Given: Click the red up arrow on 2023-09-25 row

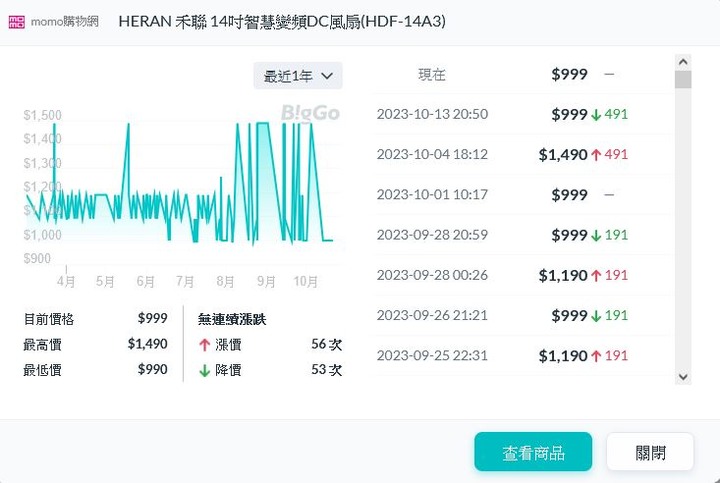Looking at the screenshot, I should click(596, 356).
